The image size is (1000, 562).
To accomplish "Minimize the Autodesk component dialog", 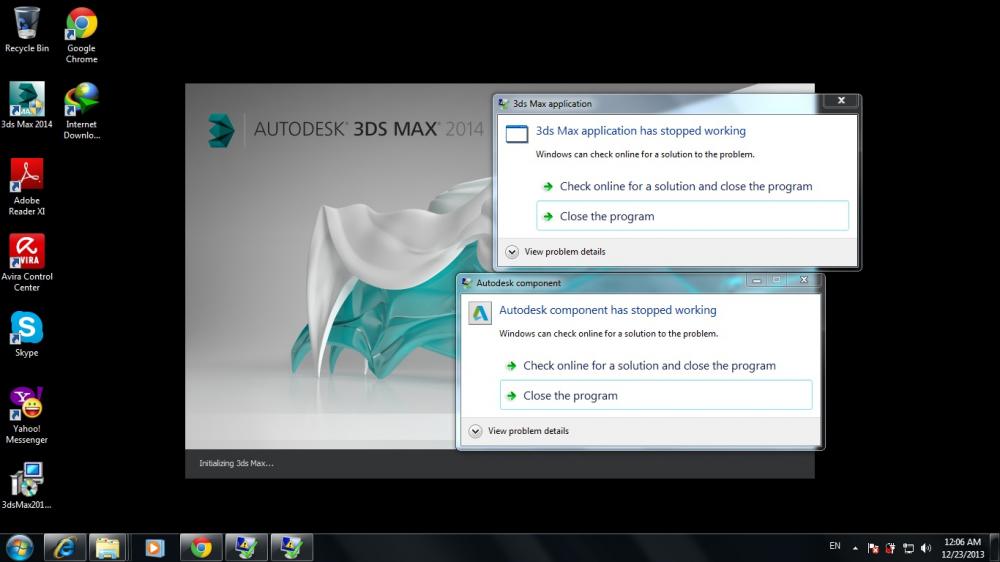I will click(756, 280).
